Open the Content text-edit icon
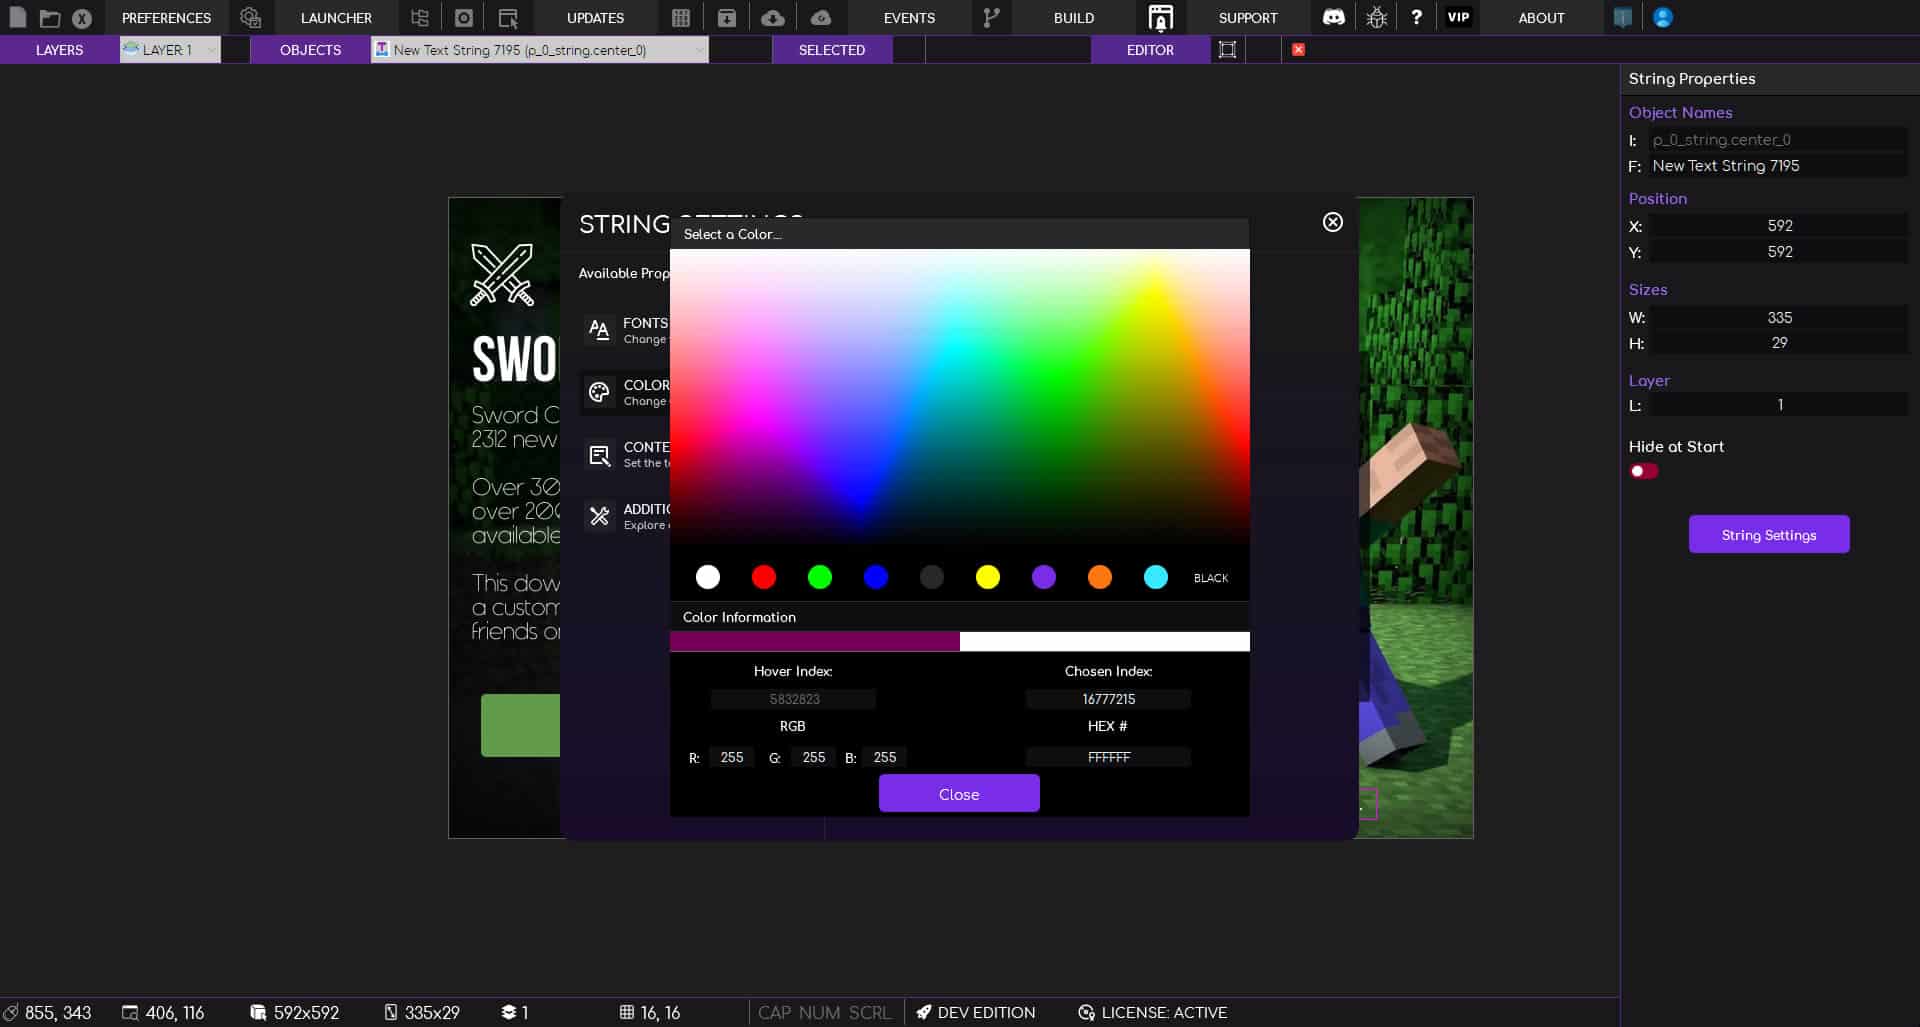This screenshot has width=1920, height=1027. click(x=600, y=455)
